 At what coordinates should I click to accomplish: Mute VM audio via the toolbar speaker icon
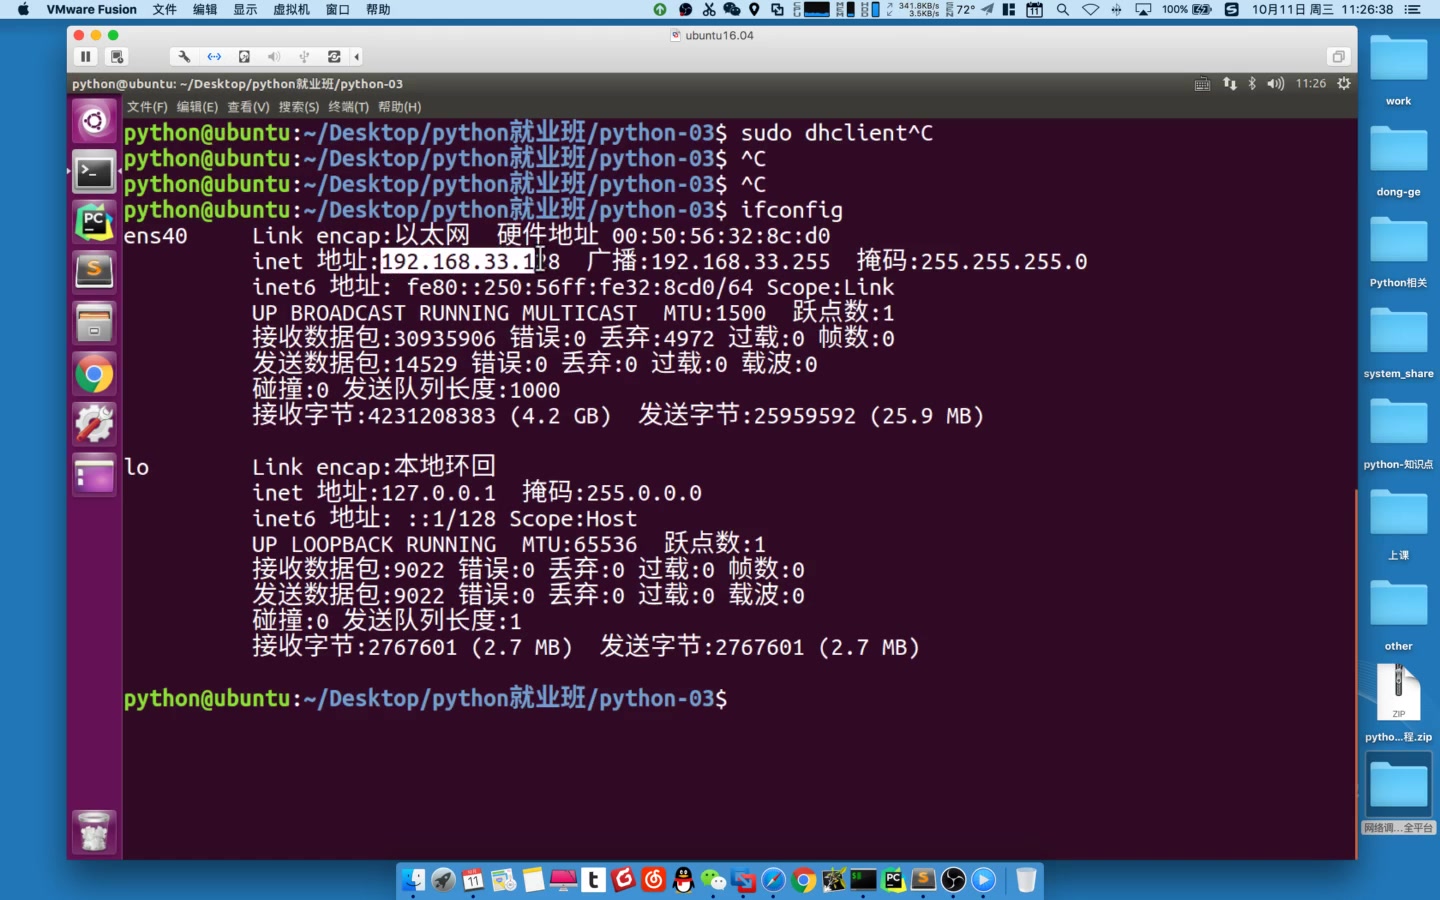click(x=274, y=56)
